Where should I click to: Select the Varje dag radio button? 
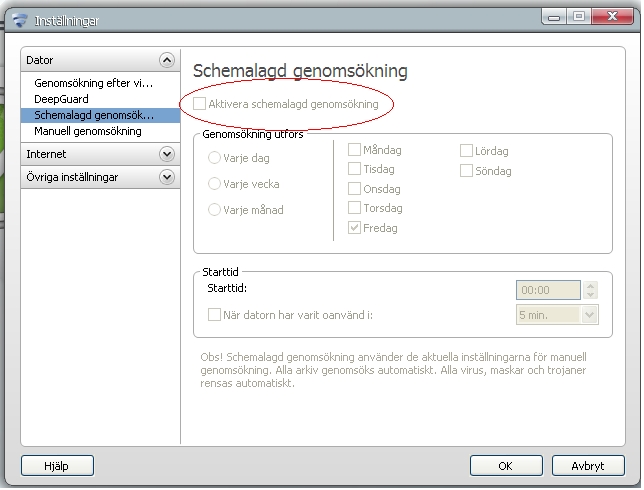[x=214, y=158]
